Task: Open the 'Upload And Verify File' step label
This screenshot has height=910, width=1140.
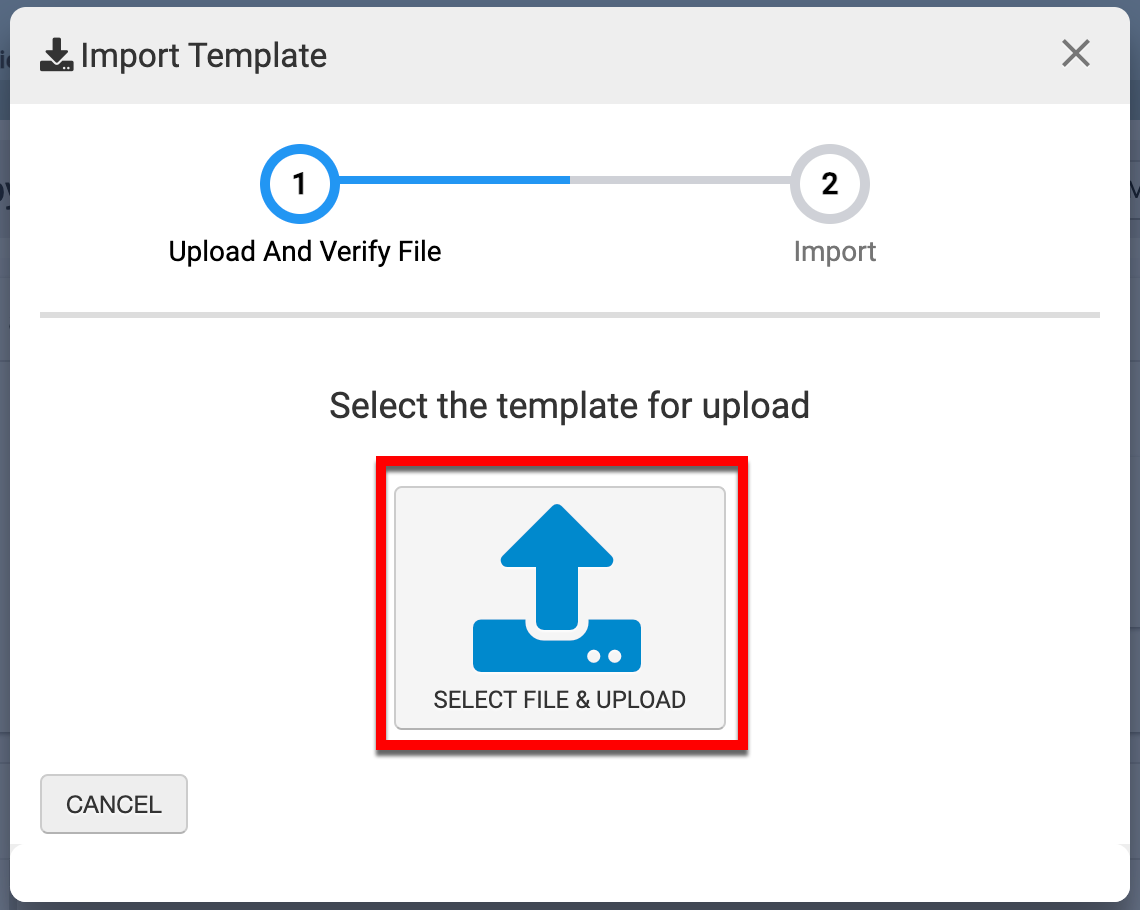Action: [x=305, y=252]
